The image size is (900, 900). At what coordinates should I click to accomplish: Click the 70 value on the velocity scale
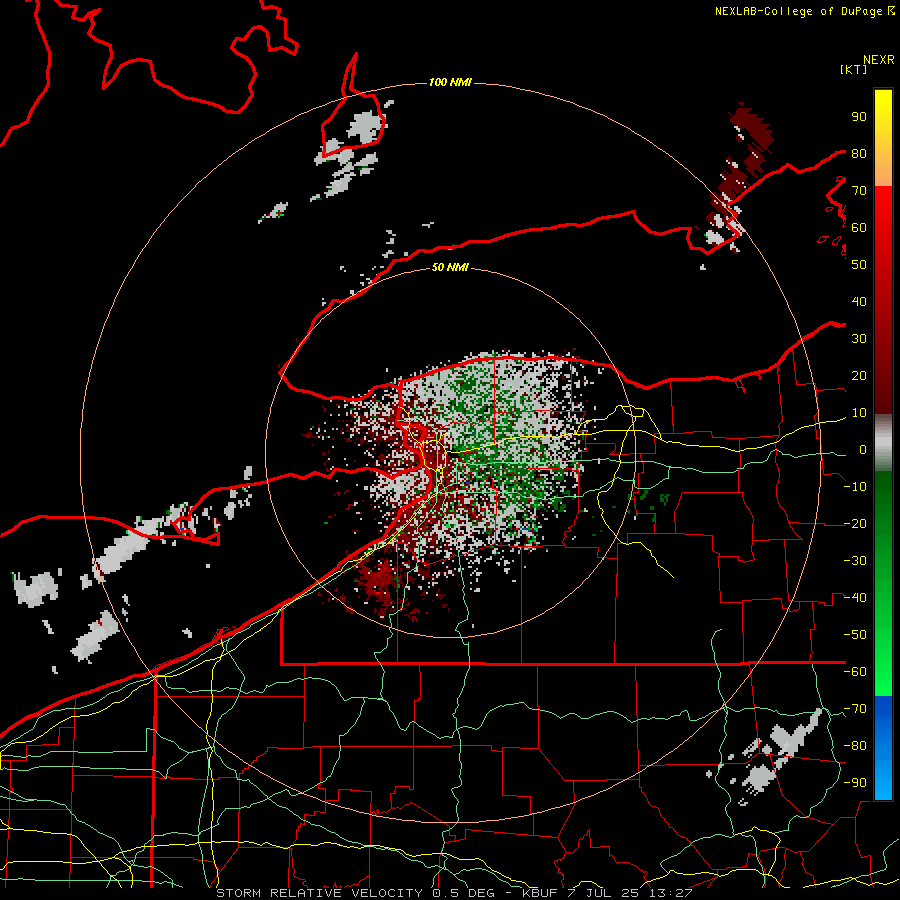pyautogui.click(x=859, y=191)
